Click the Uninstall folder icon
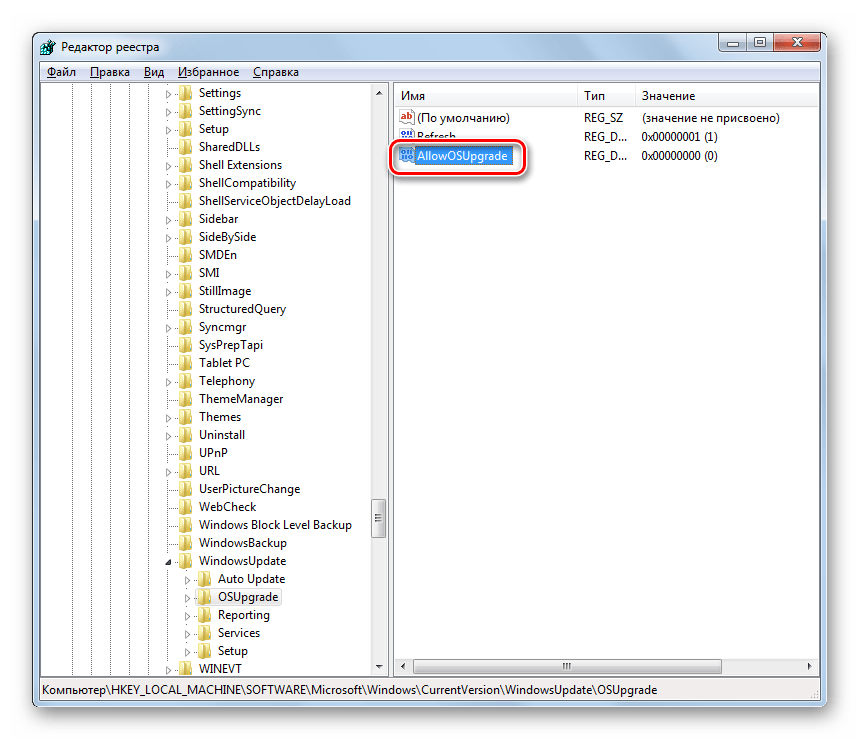The image size is (860, 740). (185, 435)
